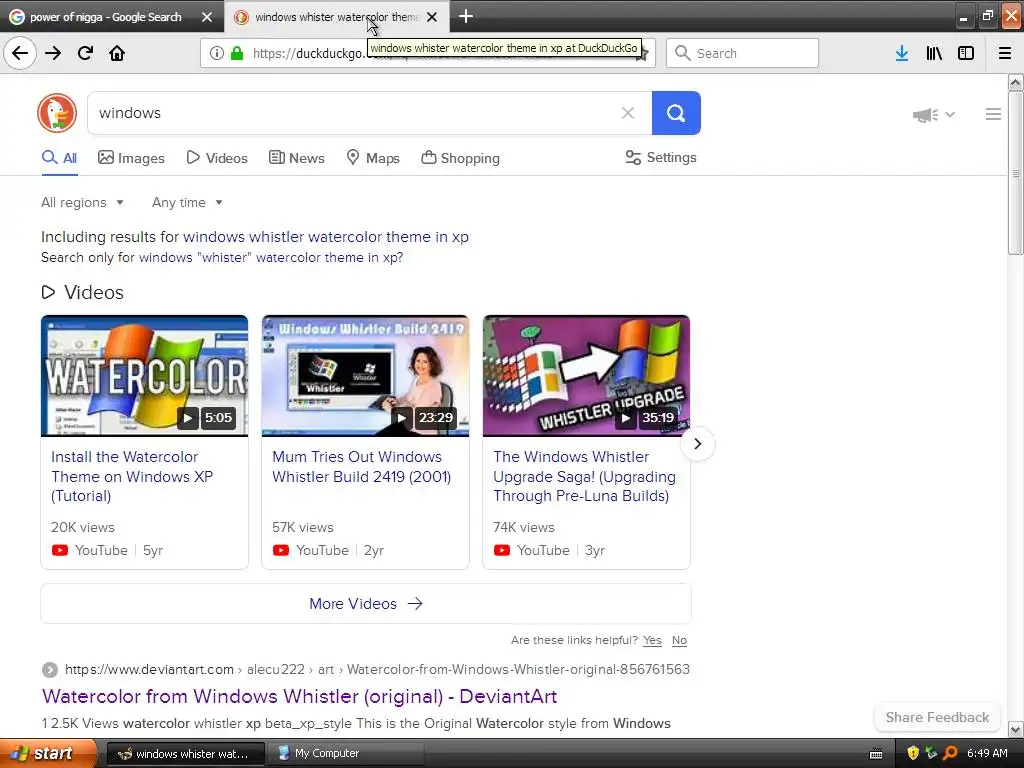Open Windows Whistler Upgrade Saga title
Viewport: 1024px width, 768px height.
(x=584, y=476)
